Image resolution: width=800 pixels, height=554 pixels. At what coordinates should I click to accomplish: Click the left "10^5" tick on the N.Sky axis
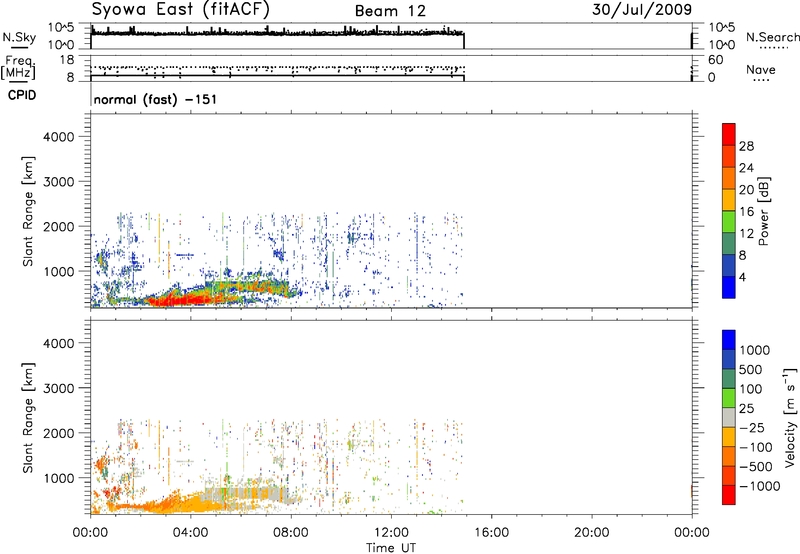click(61, 27)
